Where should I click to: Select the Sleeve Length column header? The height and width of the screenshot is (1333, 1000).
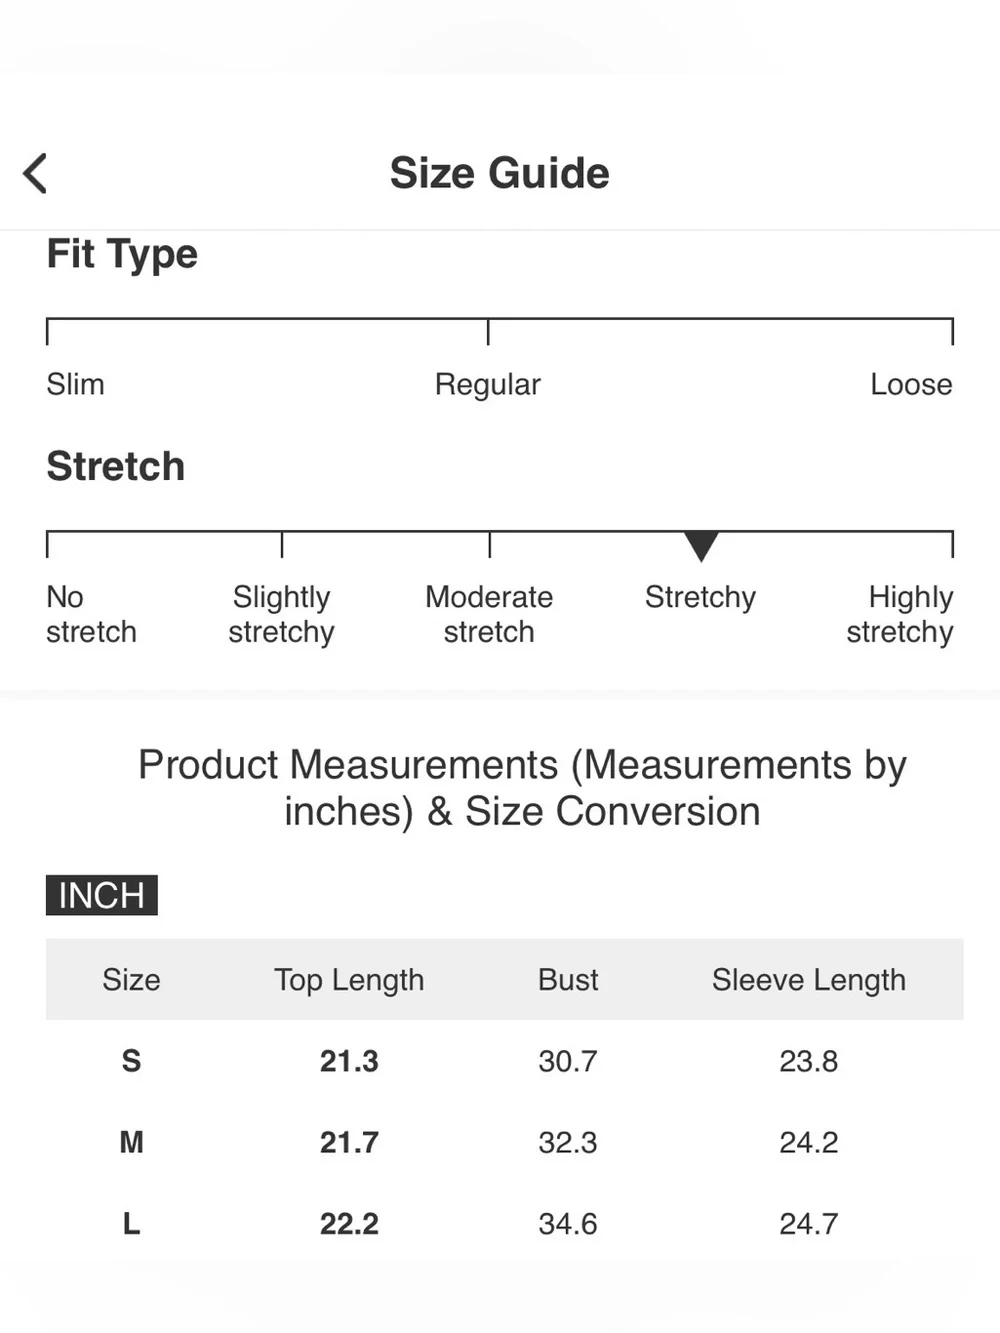click(x=809, y=980)
